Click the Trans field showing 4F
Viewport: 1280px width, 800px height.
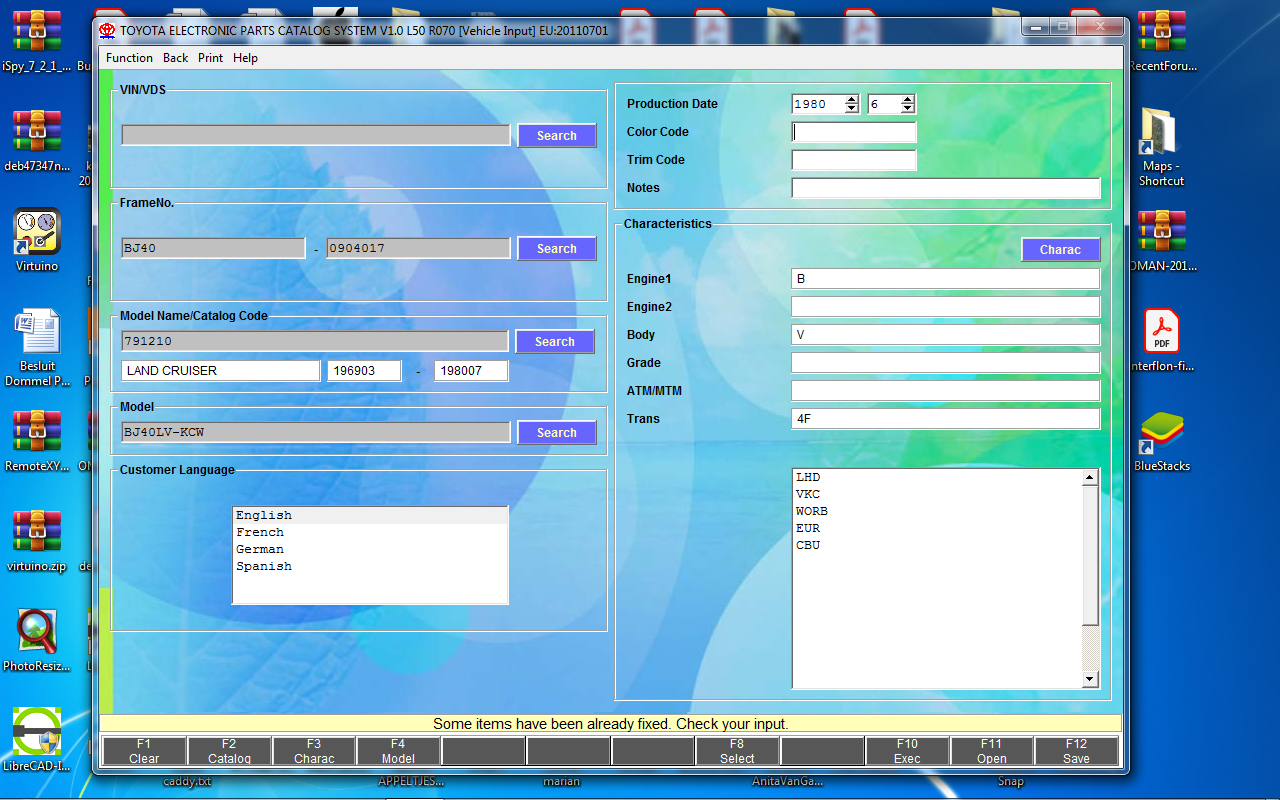click(x=946, y=419)
